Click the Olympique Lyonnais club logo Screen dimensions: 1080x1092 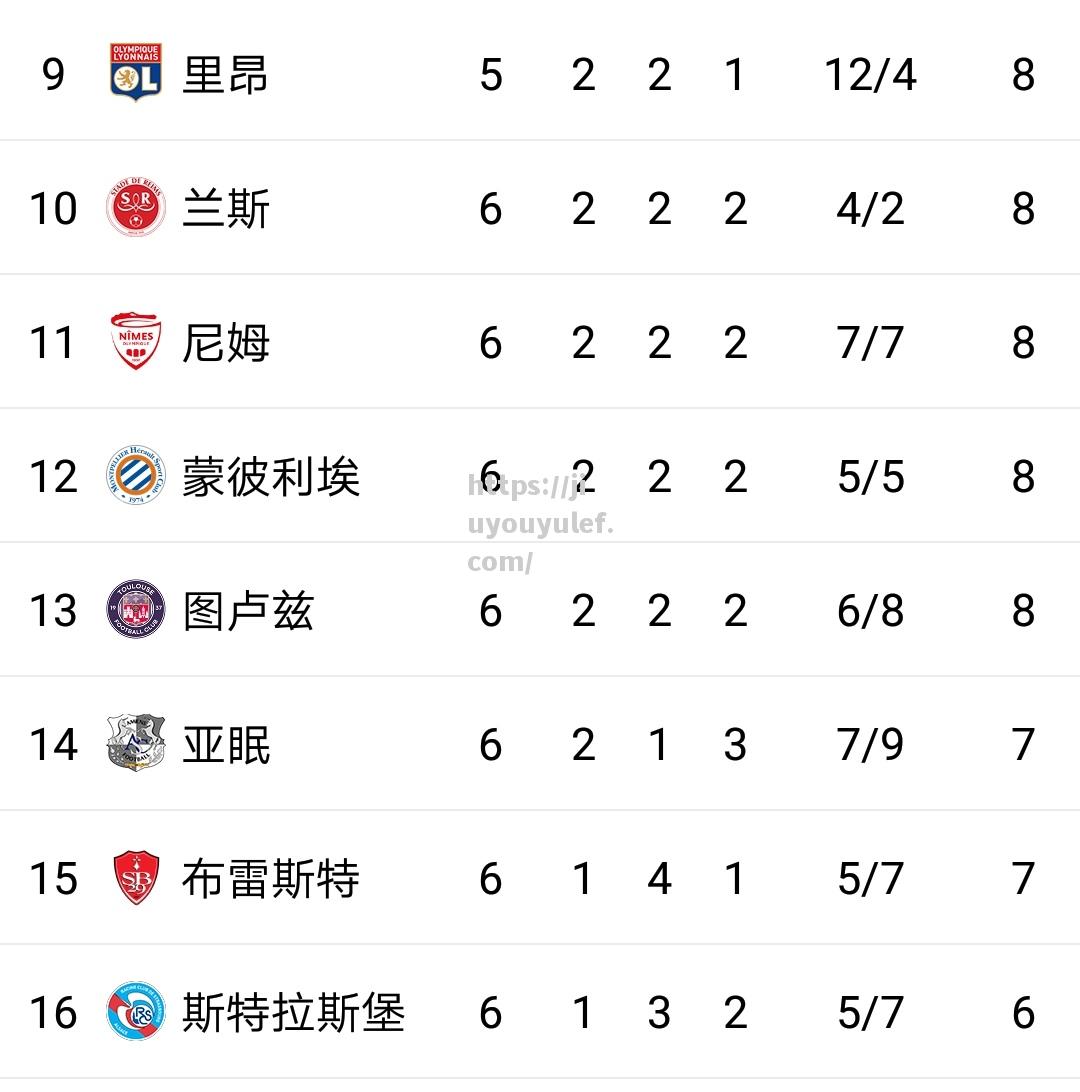tap(136, 72)
